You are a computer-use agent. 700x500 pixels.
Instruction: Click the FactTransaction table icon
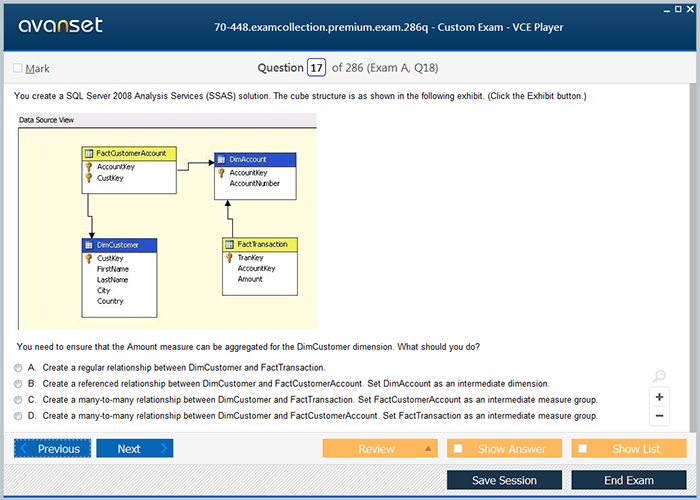(x=229, y=244)
